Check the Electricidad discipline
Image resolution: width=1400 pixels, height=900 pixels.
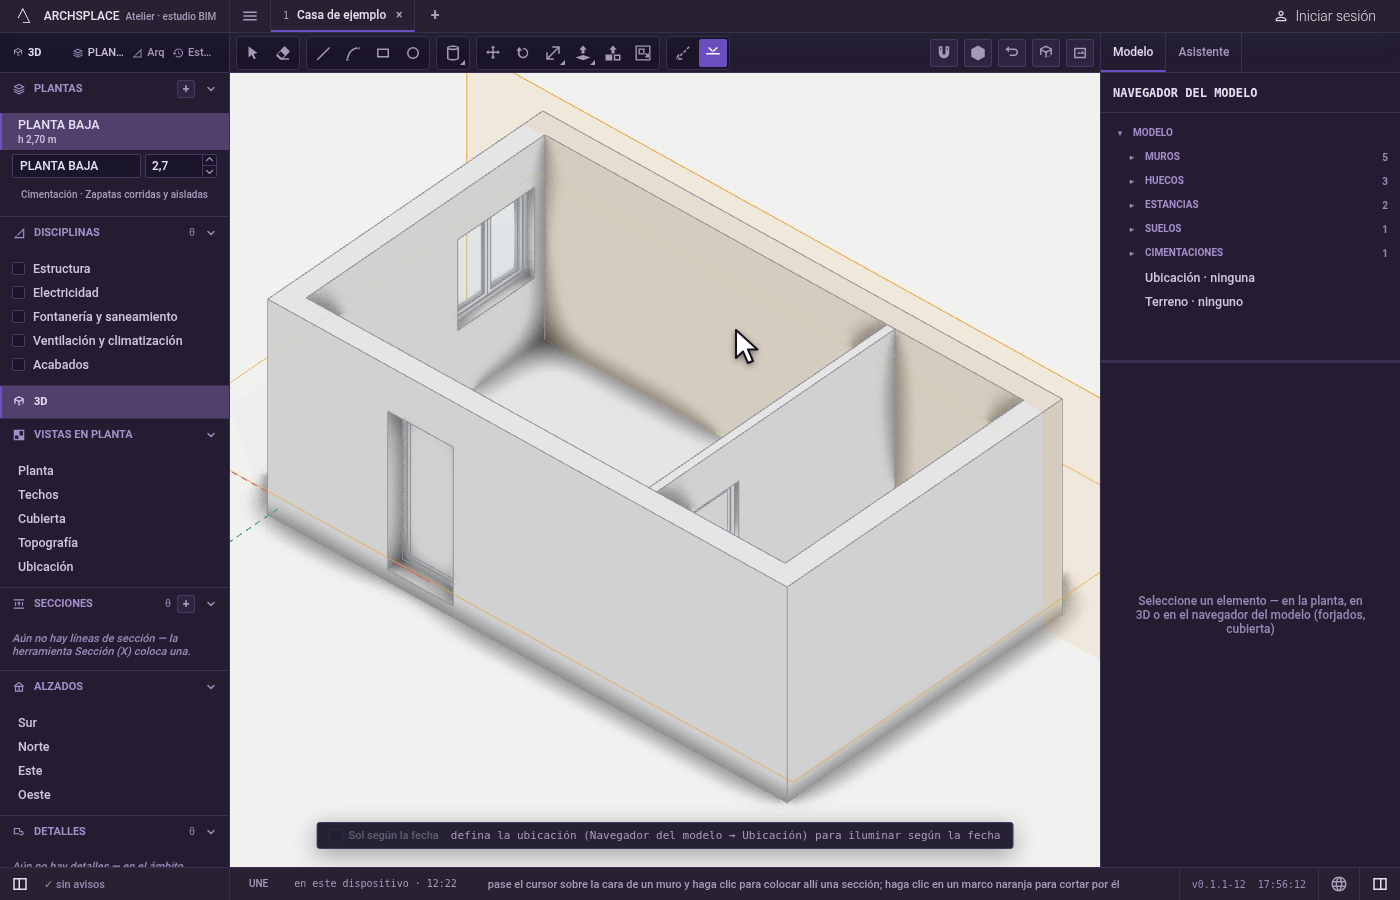[x=18, y=292]
